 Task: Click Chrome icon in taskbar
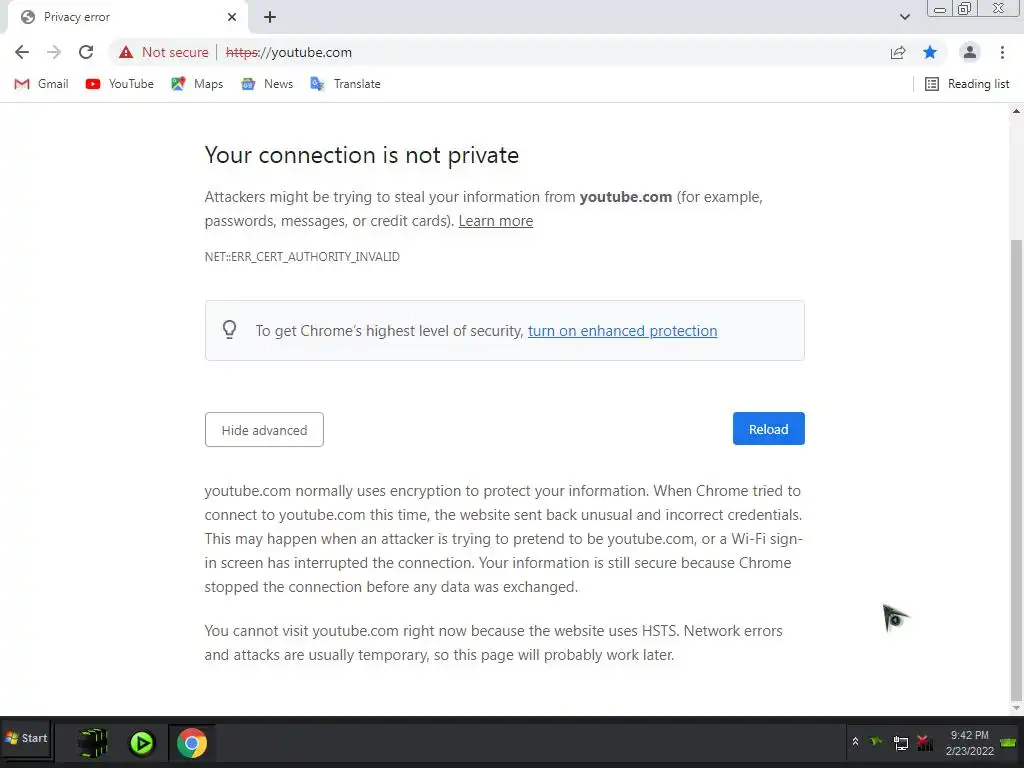192,743
